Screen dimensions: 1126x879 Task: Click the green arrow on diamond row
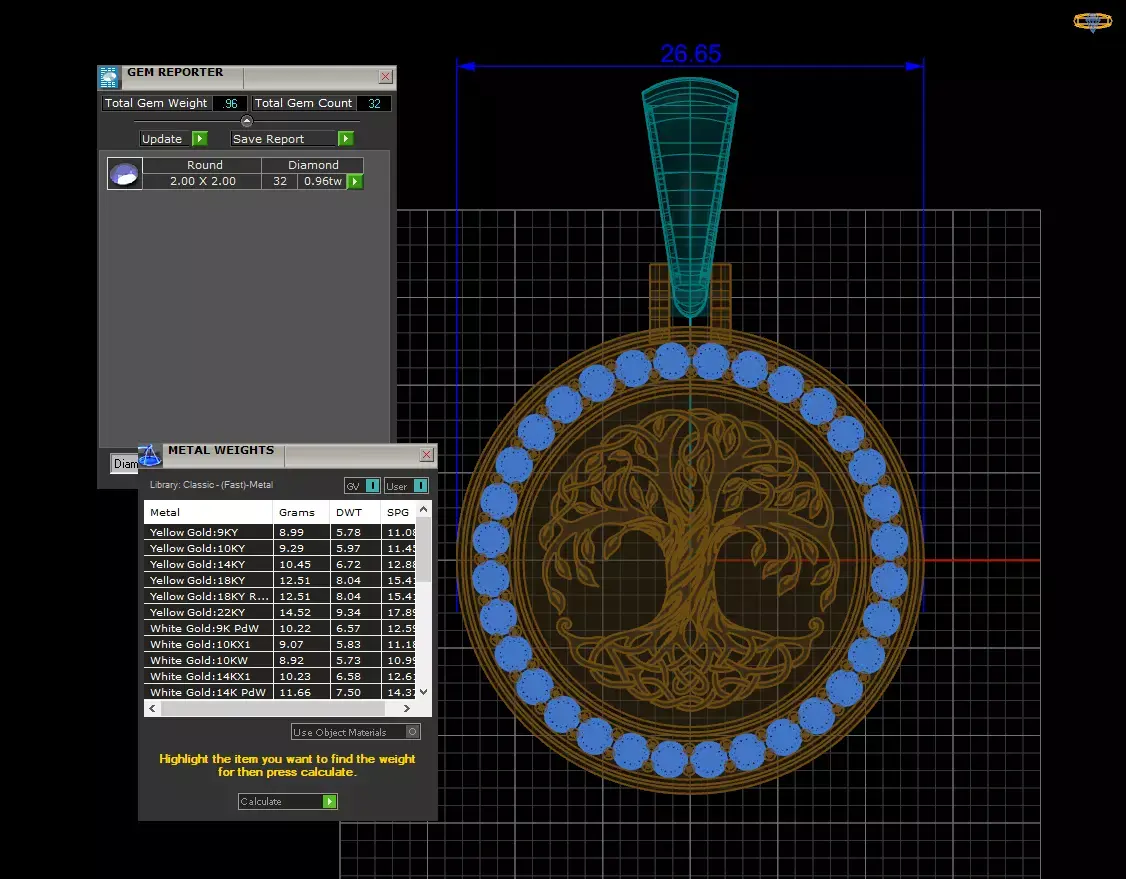[355, 182]
